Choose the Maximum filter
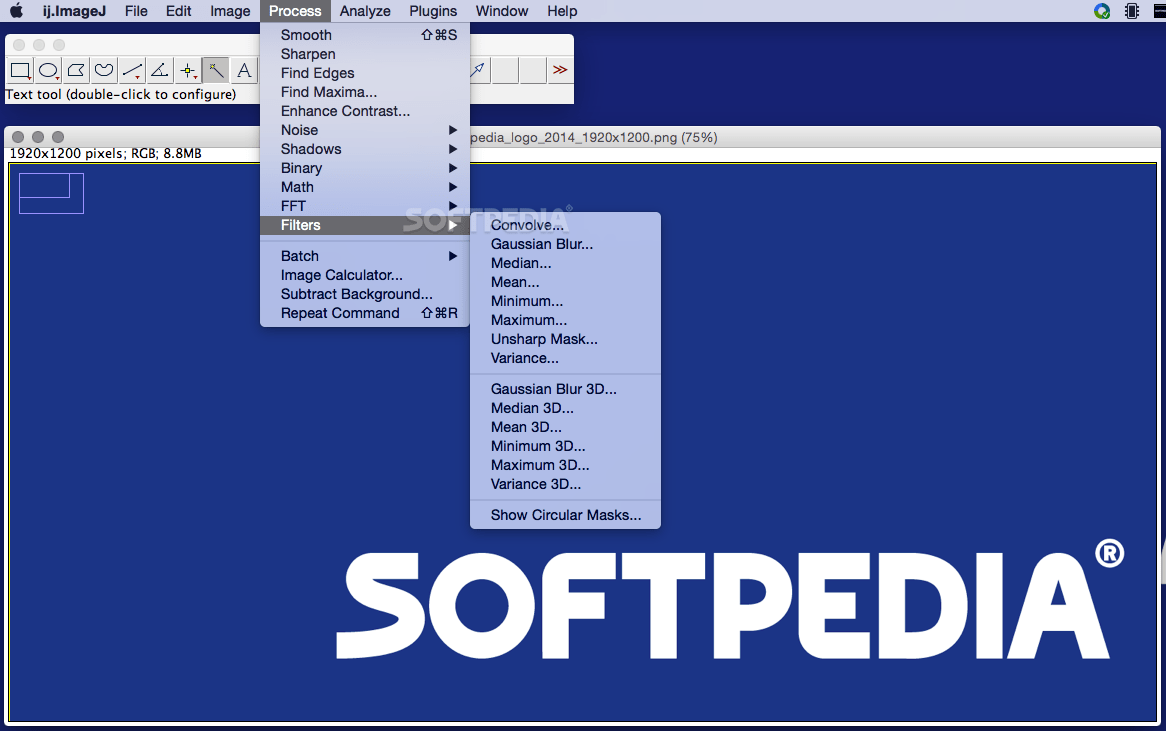The height and width of the screenshot is (731, 1166). click(565, 321)
